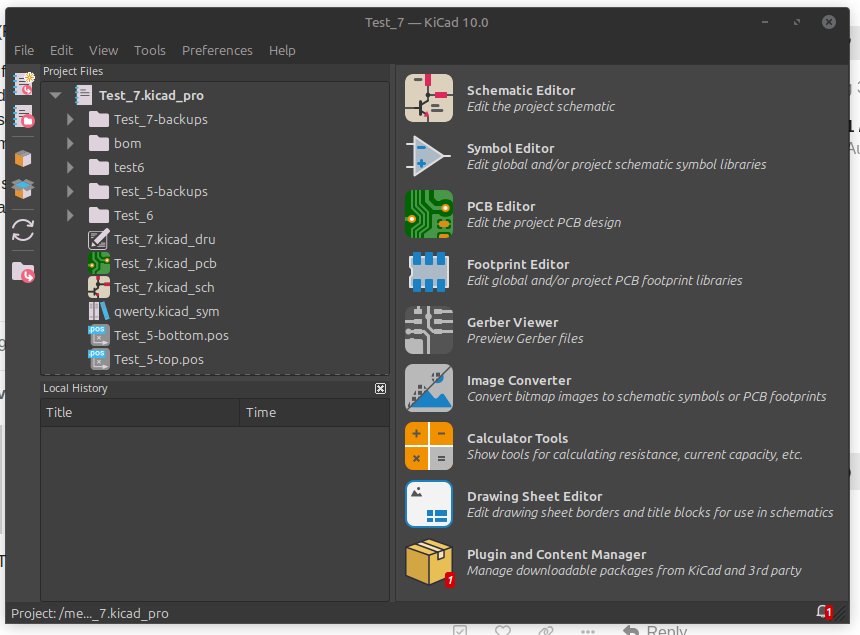Expand the Test_5-backups folder
The height and width of the screenshot is (635, 860).
pyautogui.click(x=70, y=191)
